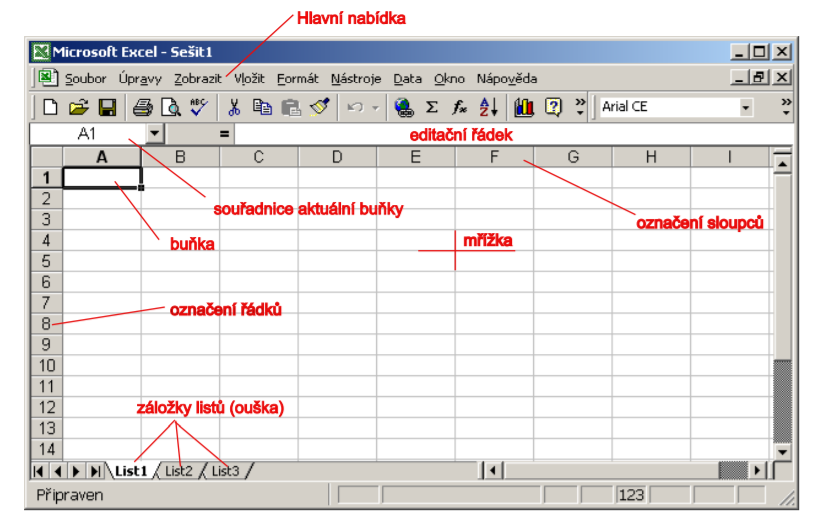Screen dimensions: 818x532
Task: Open the Data menu
Action: (x=407, y=79)
